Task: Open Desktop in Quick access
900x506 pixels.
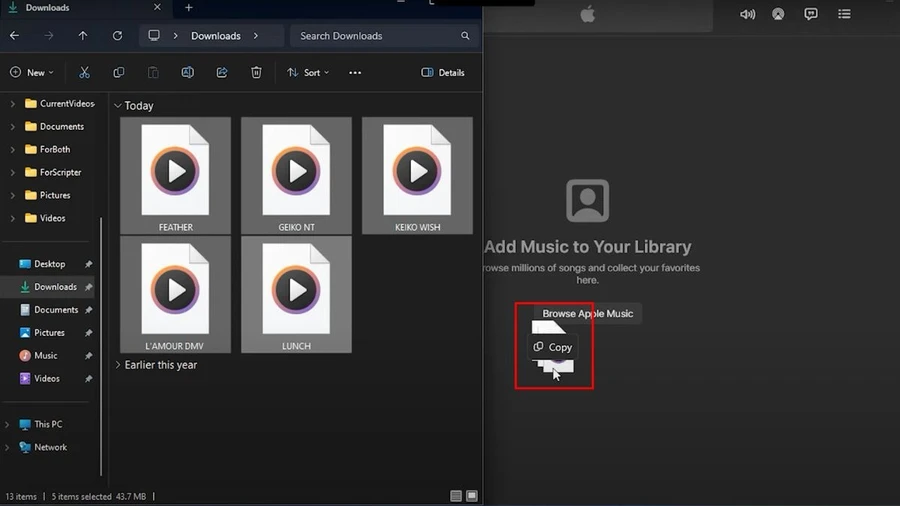Action: tap(49, 264)
